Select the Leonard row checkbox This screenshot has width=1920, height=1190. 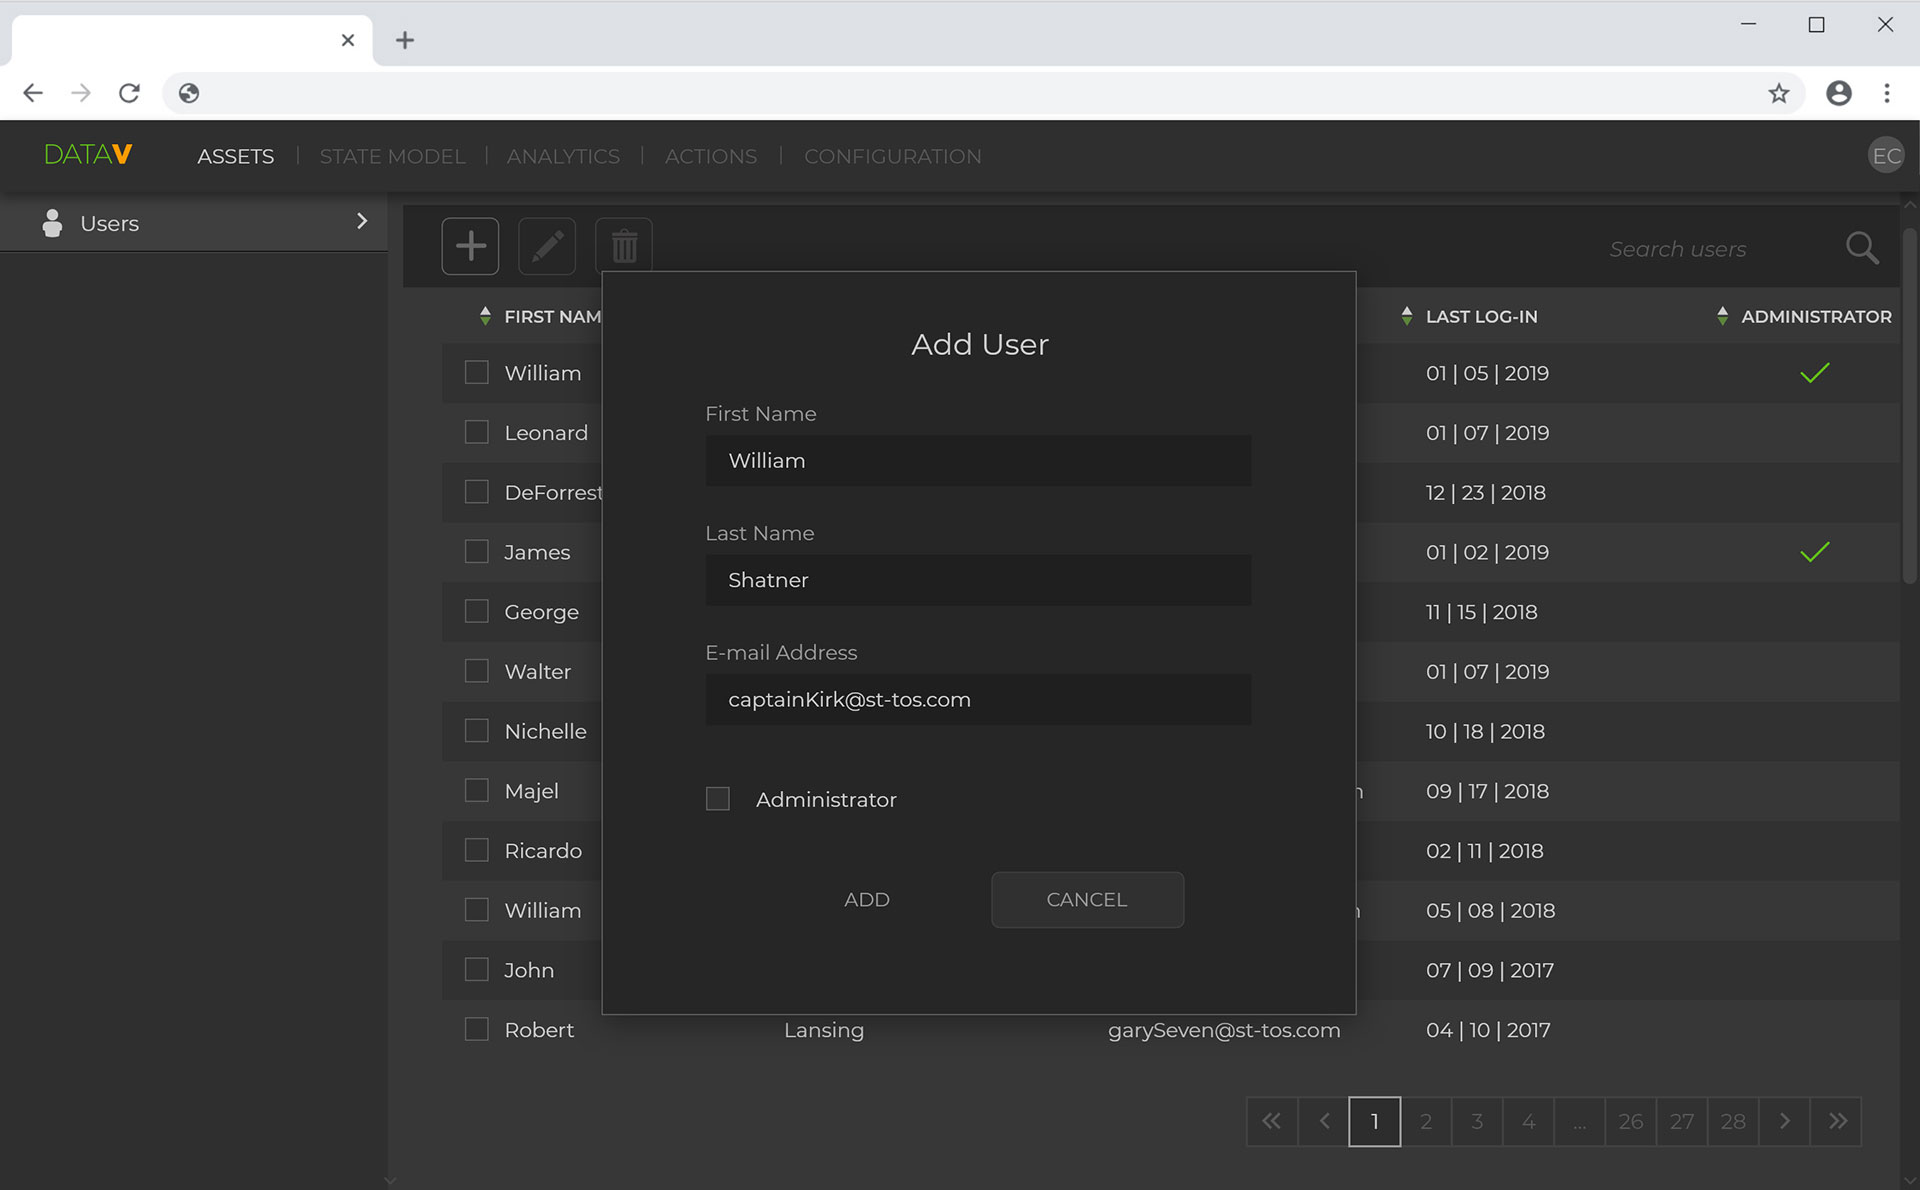477,432
